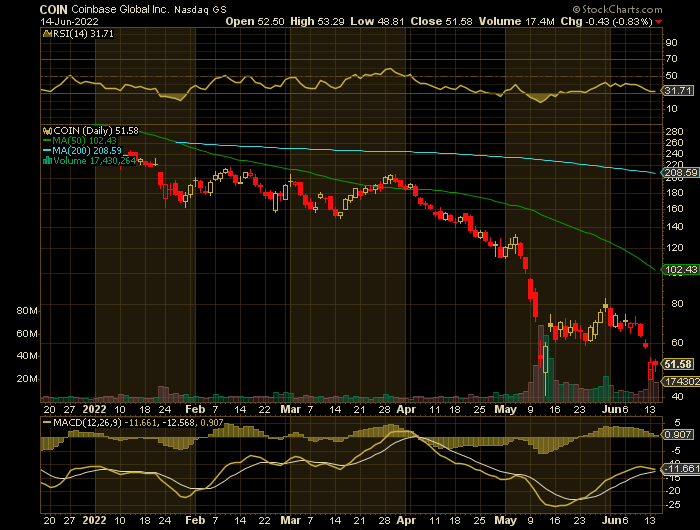Viewport: 700px width, 530px height.
Task: Click the Volume bars legend icon
Action: point(45,158)
